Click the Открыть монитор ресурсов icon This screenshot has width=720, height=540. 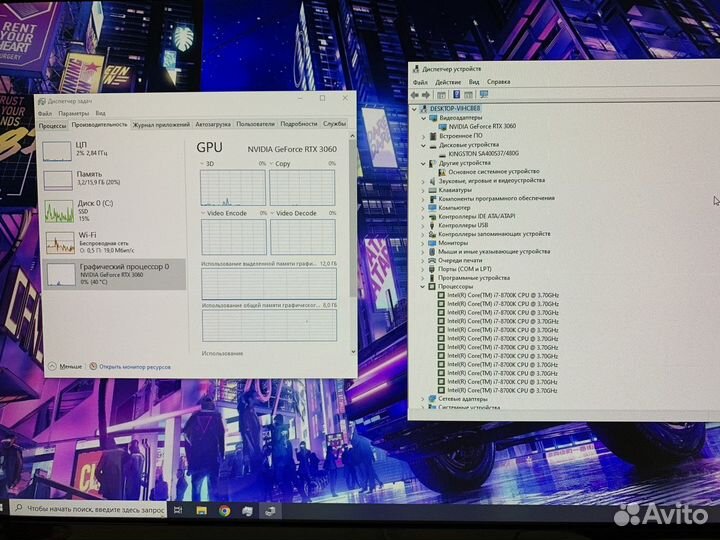click(x=93, y=366)
